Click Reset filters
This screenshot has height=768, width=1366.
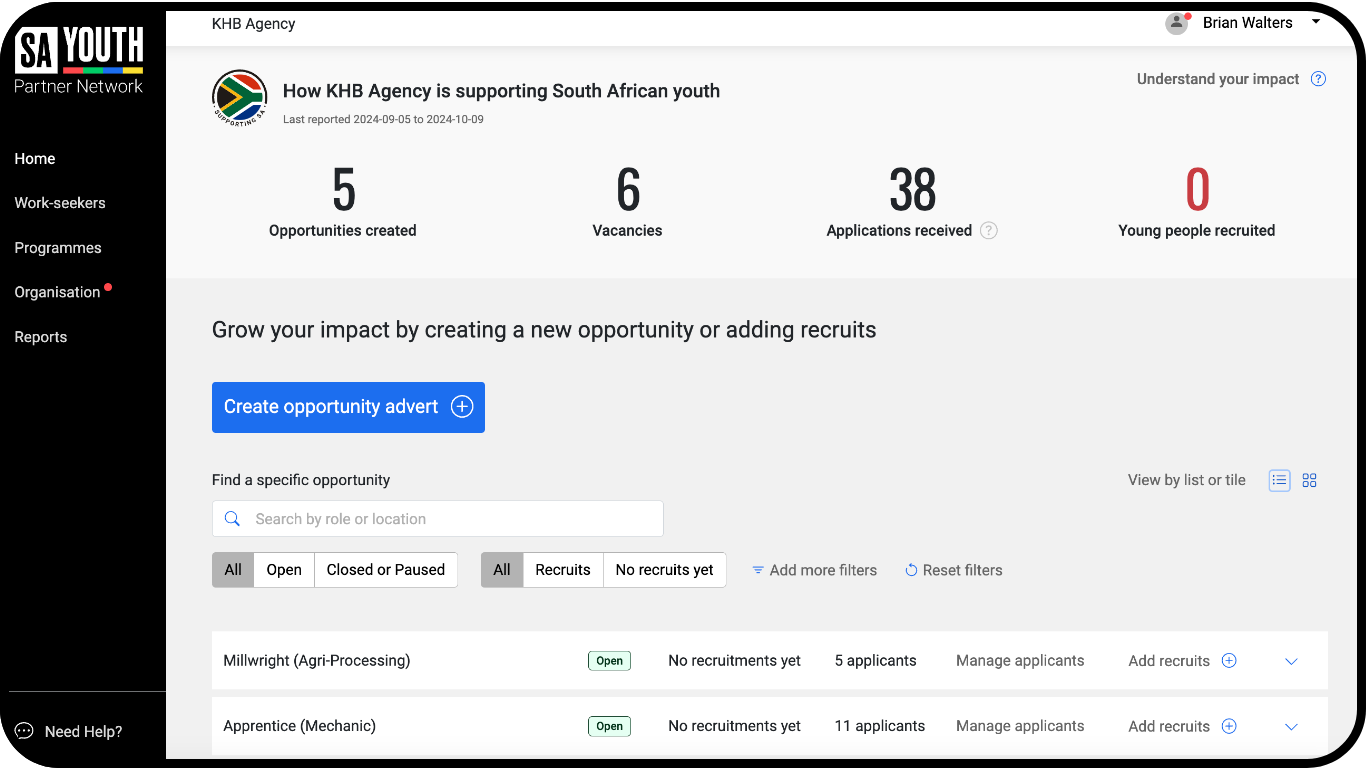click(962, 570)
